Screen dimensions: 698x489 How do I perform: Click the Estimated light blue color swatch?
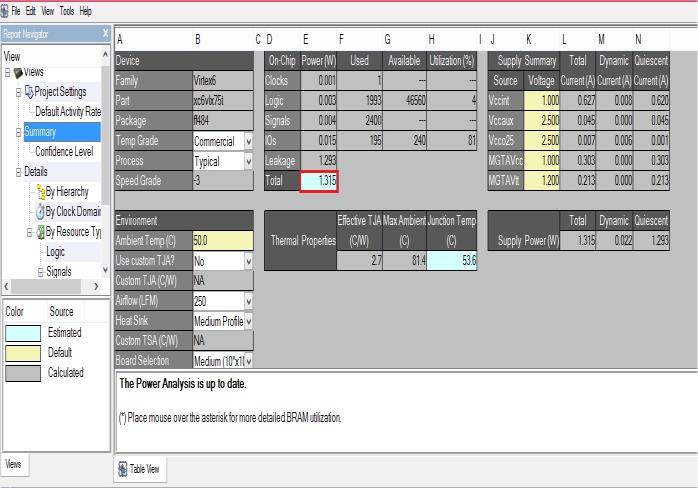(23, 333)
